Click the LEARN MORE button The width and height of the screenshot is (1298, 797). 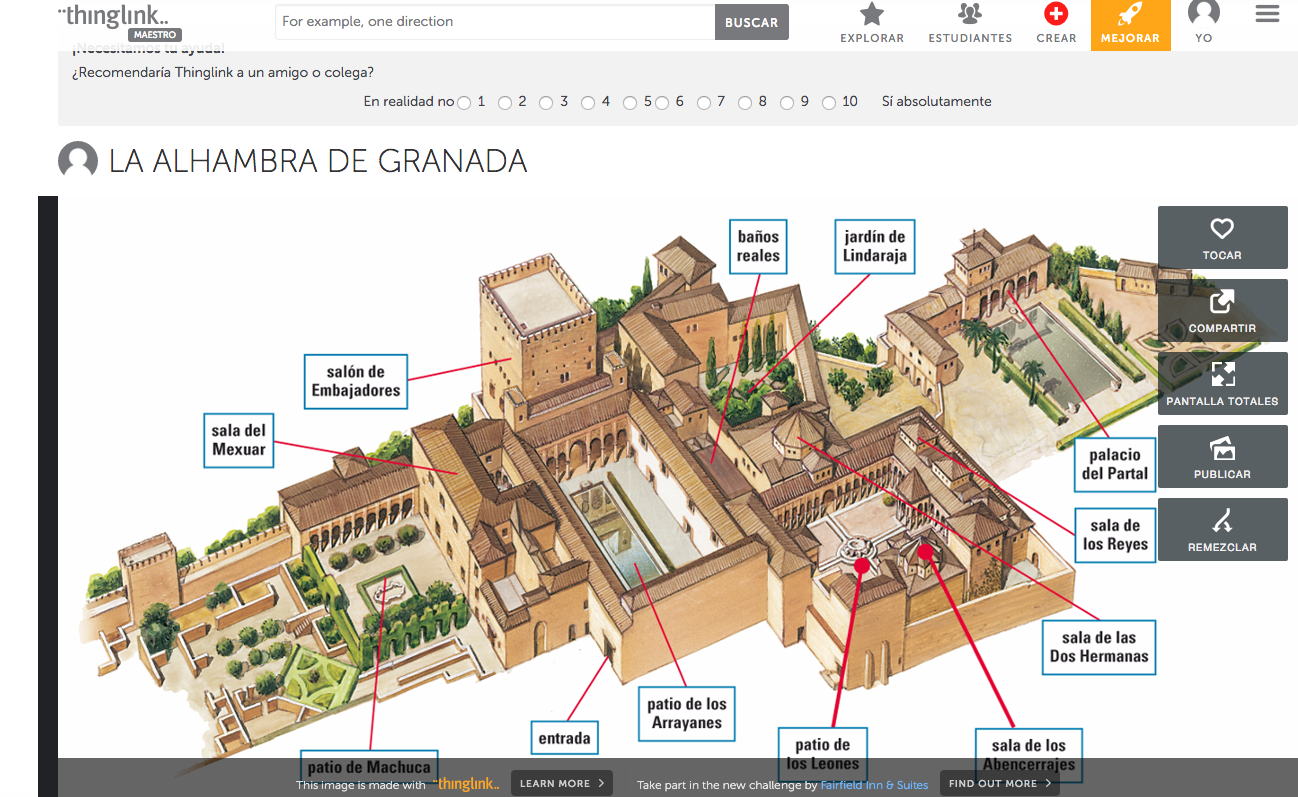pos(561,783)
